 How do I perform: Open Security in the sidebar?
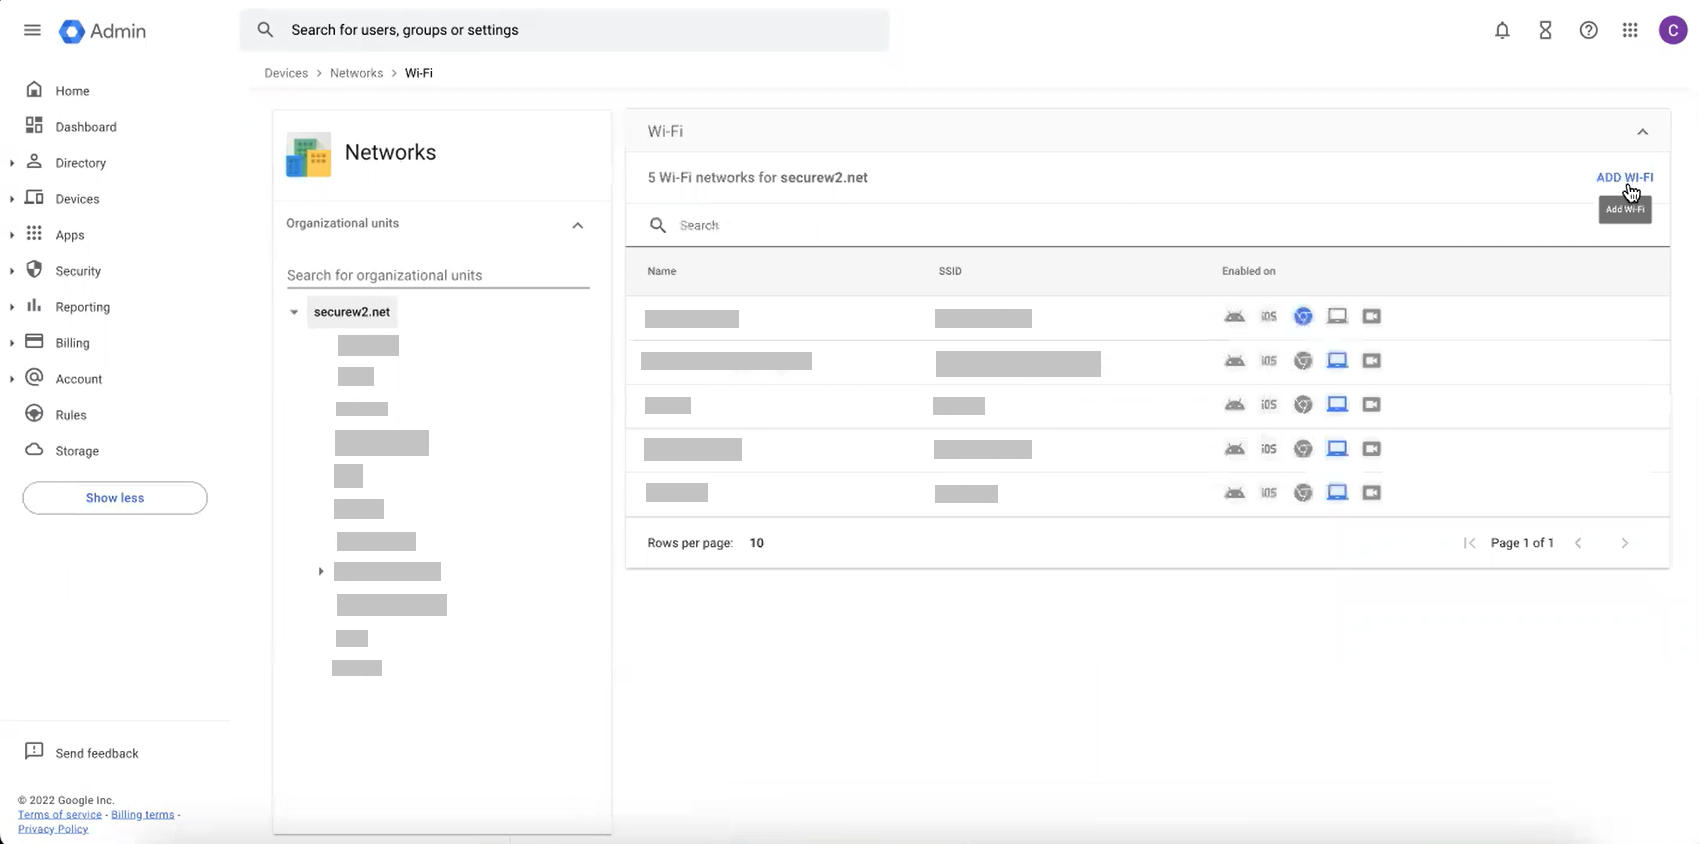click(78, 271)
